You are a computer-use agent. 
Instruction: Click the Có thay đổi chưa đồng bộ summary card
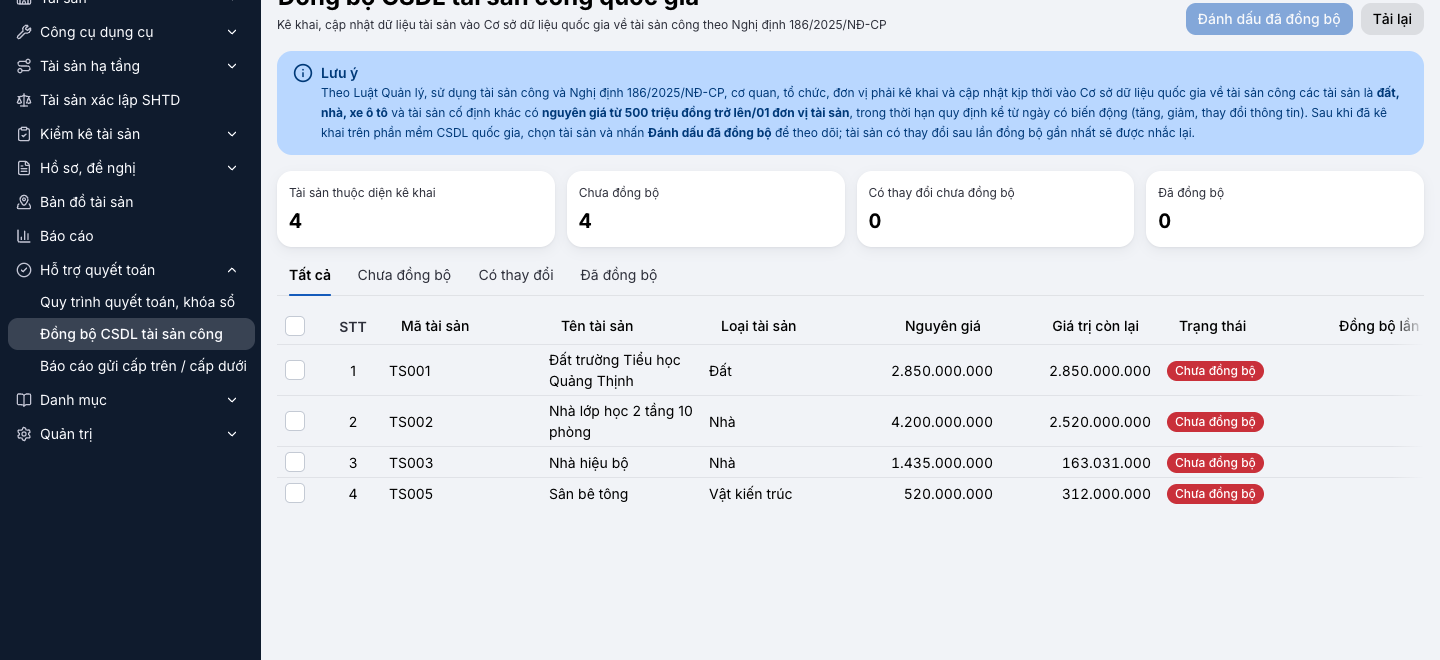pos(995,209)
